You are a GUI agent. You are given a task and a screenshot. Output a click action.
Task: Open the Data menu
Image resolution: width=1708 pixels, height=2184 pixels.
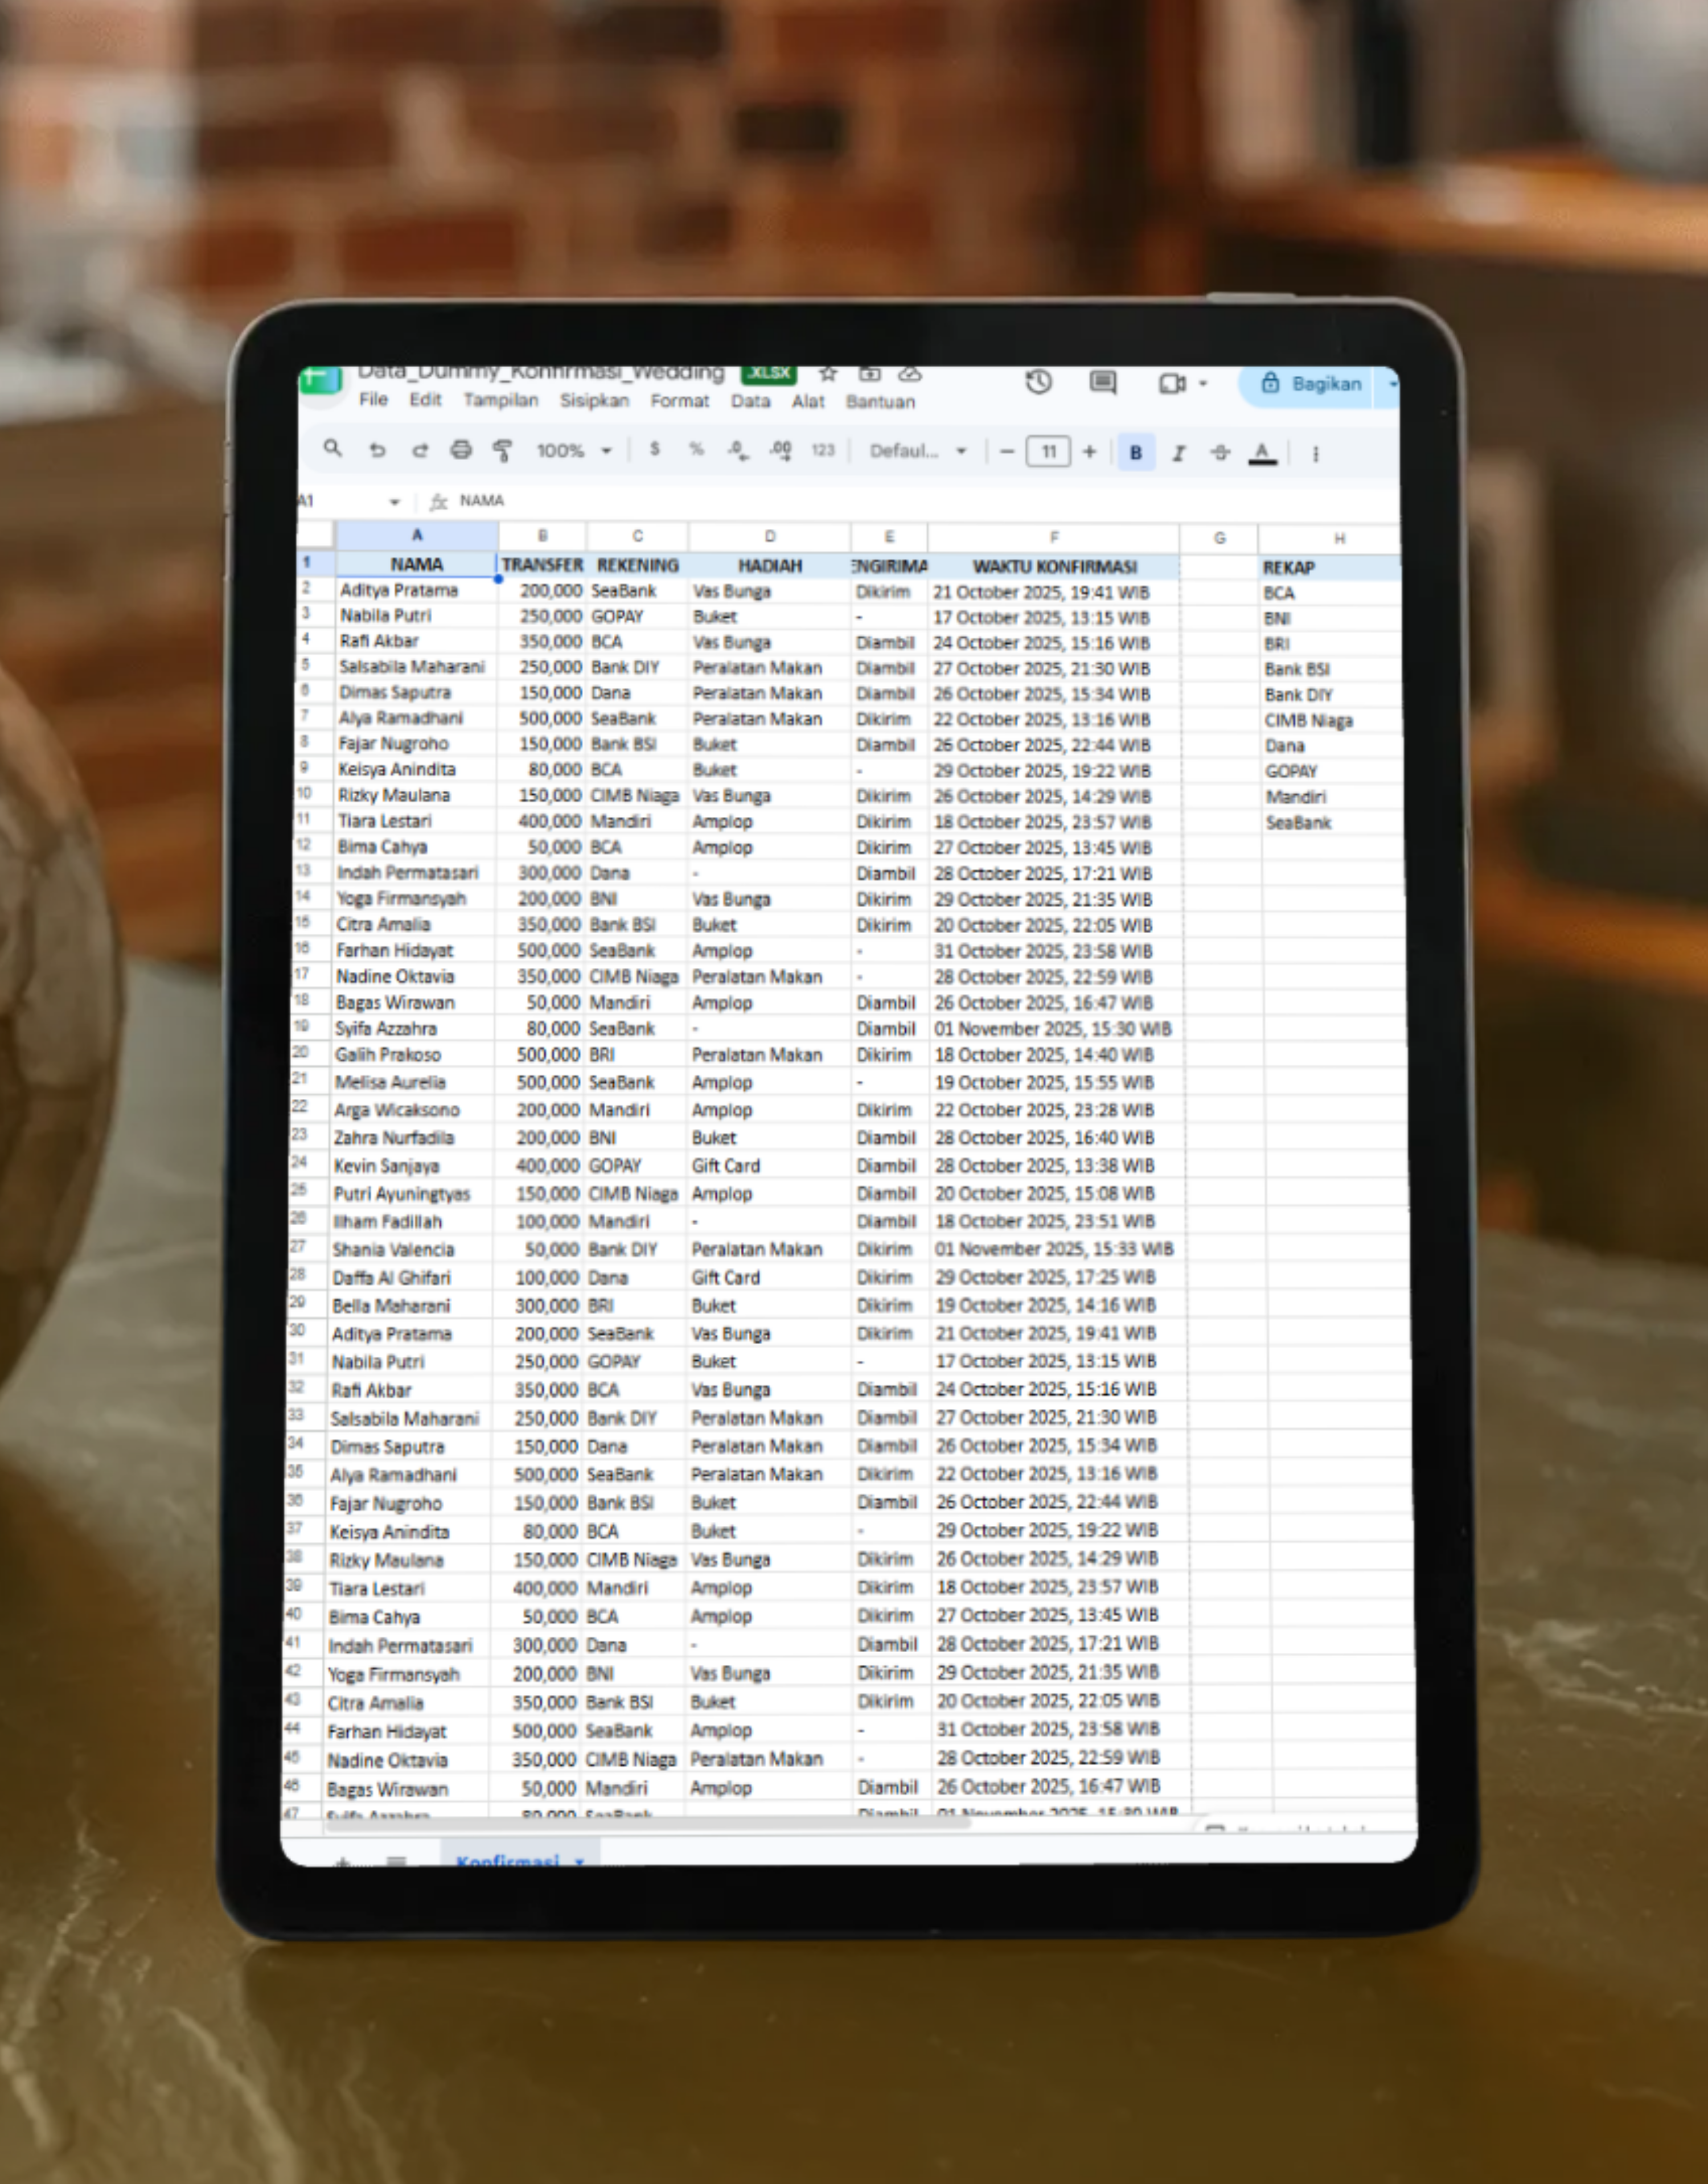click(750, 401)
